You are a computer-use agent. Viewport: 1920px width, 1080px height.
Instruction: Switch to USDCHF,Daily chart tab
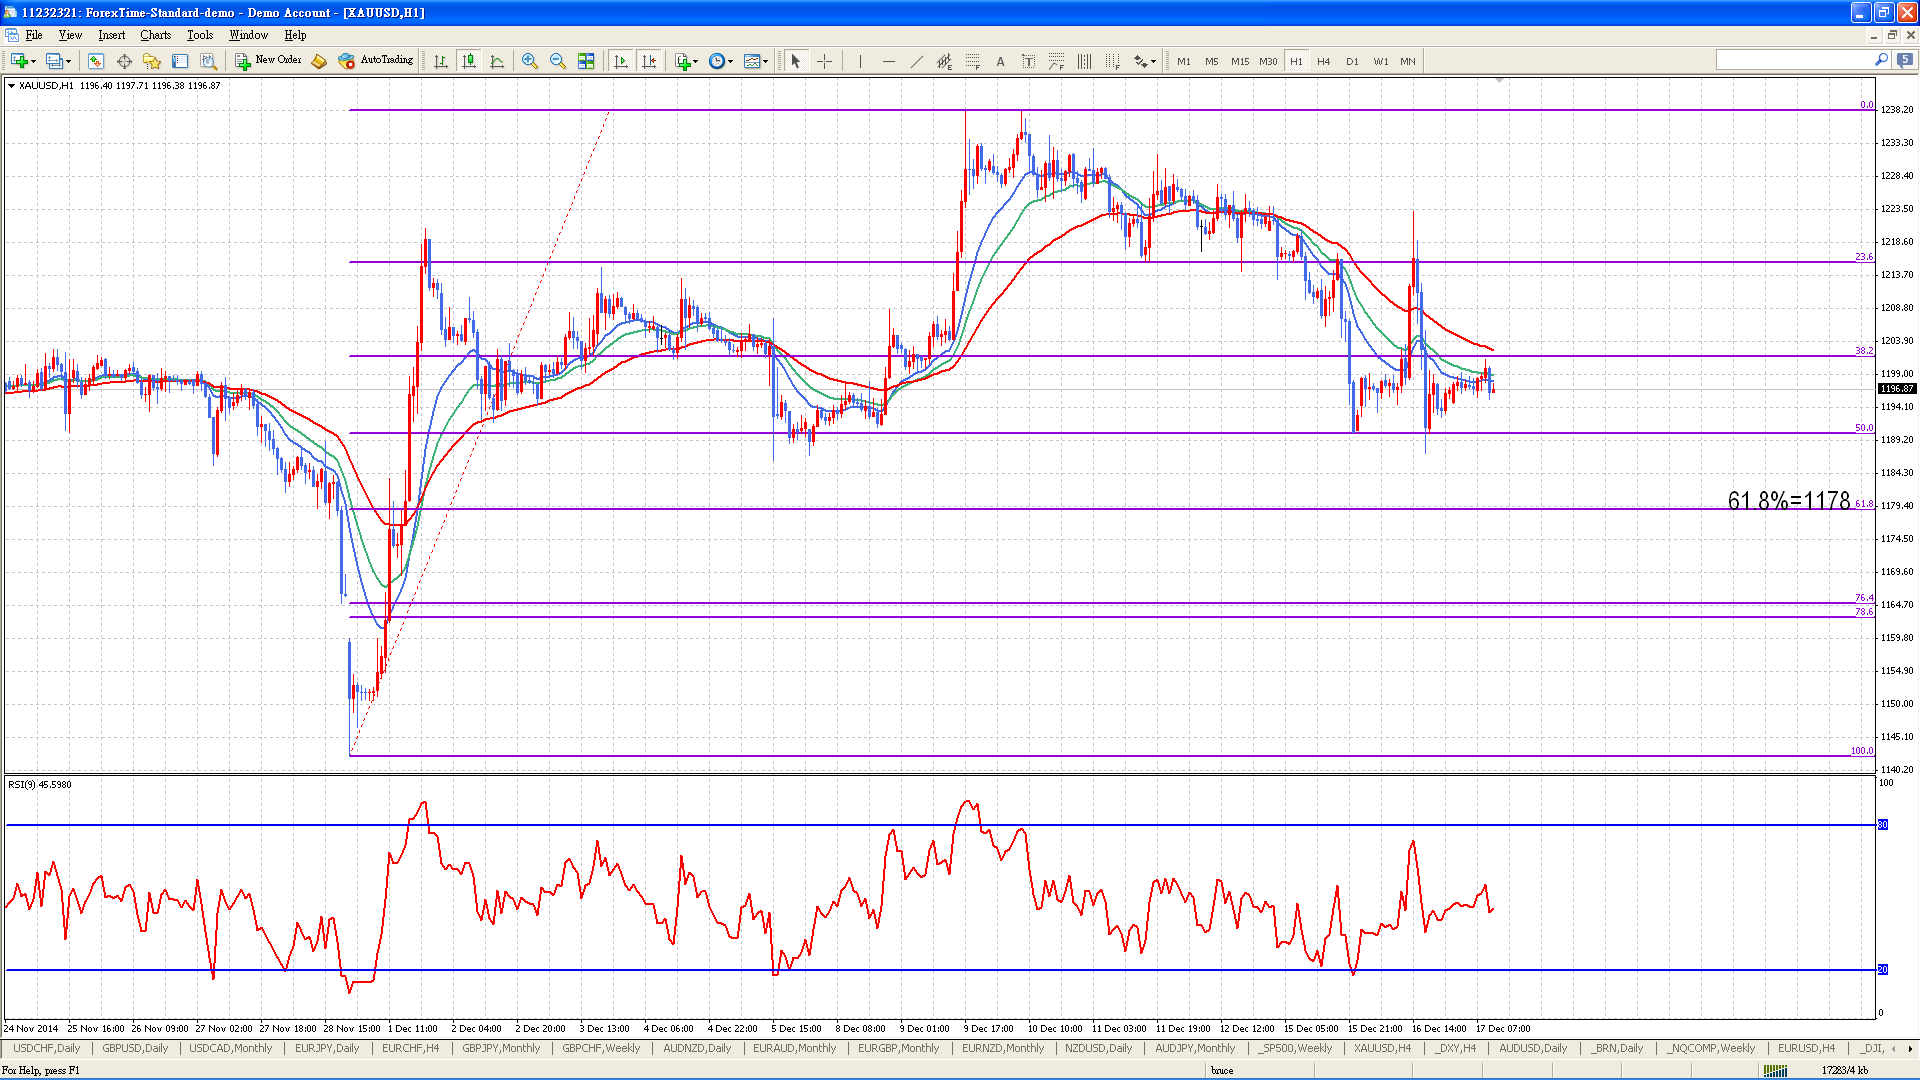47,1048
